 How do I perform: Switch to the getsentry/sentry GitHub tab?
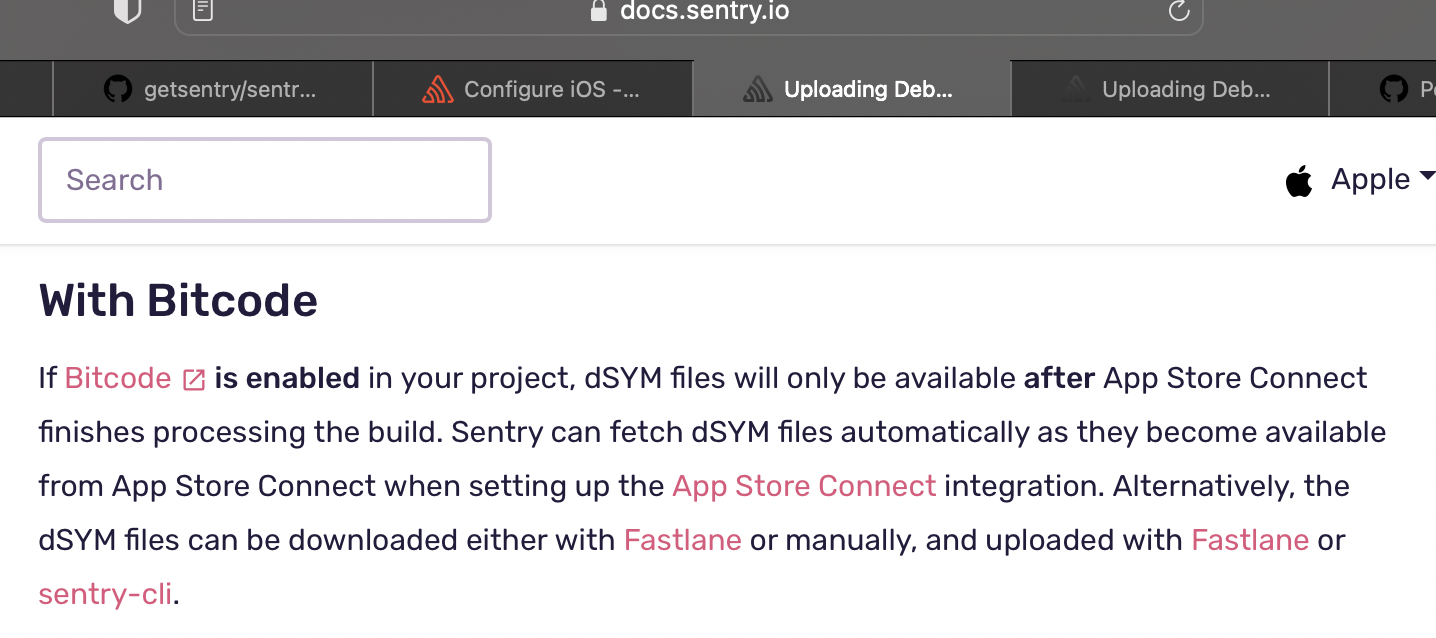[210, 89]
